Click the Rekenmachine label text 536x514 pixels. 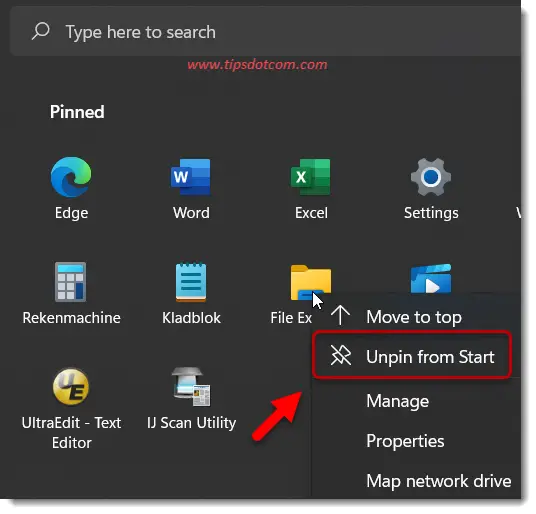click(x=71, y=317)
